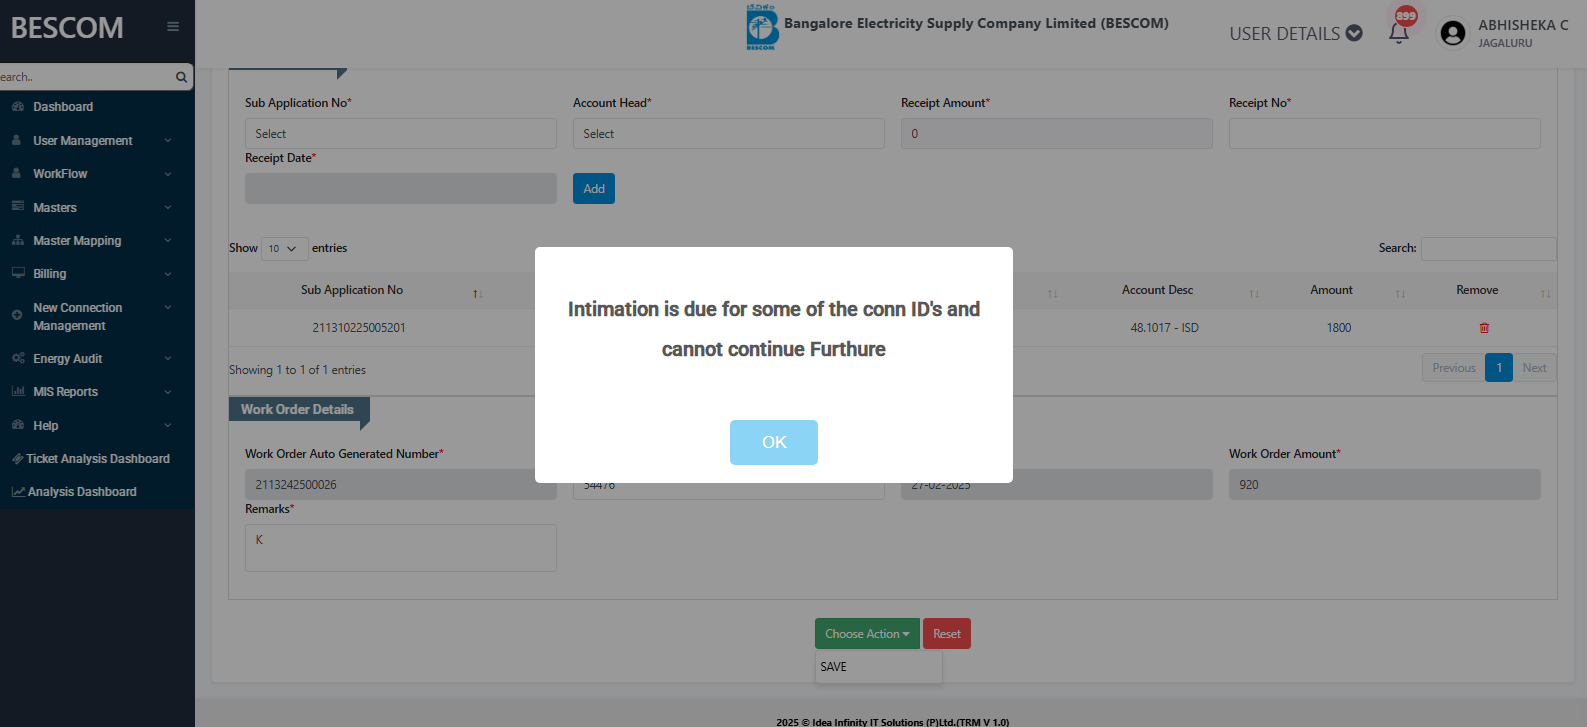
Task: Open Ticket Analysis Dashboard menu item
Action: coord(98,459)
